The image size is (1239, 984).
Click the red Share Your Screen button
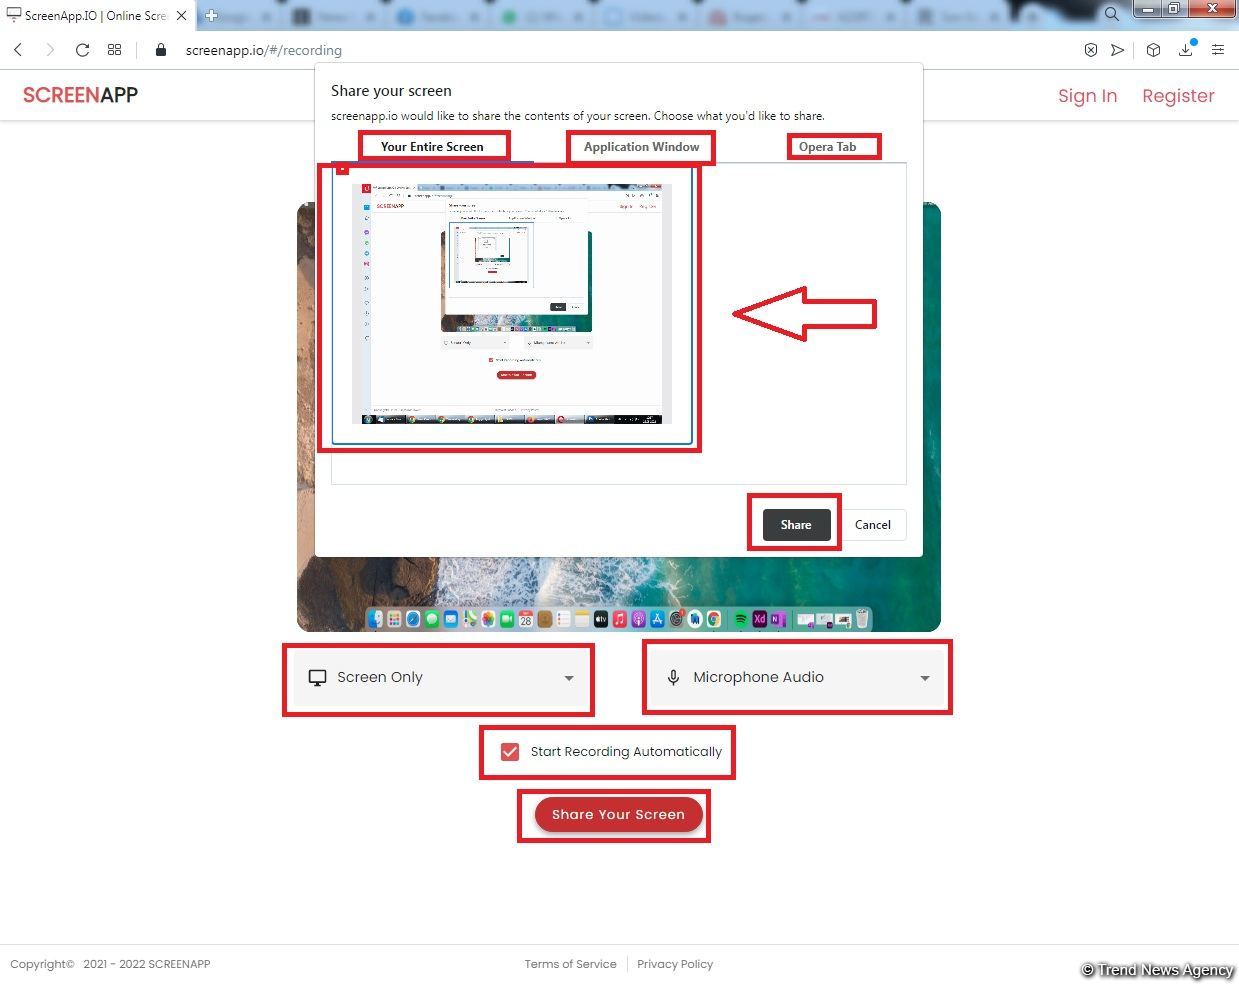[x=618, y=815]
